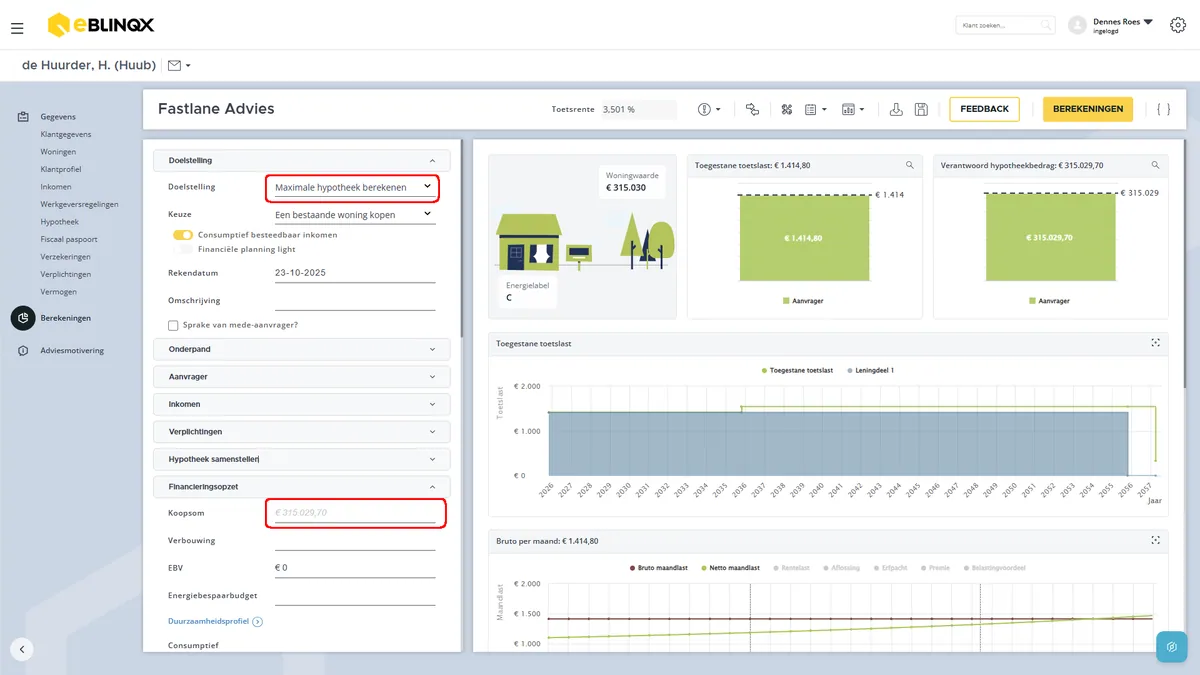Image resolution: width=1200 pixels, height=675 pixels.
Task: Open the Dennes Roes user dropdown
Action: click(x=1122, y=25)
